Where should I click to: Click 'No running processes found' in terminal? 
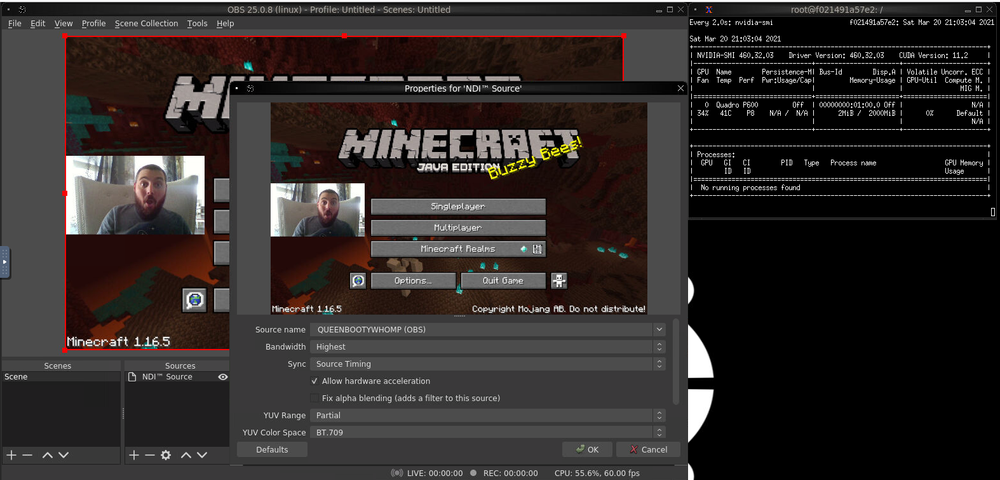[x=750, y=187]
